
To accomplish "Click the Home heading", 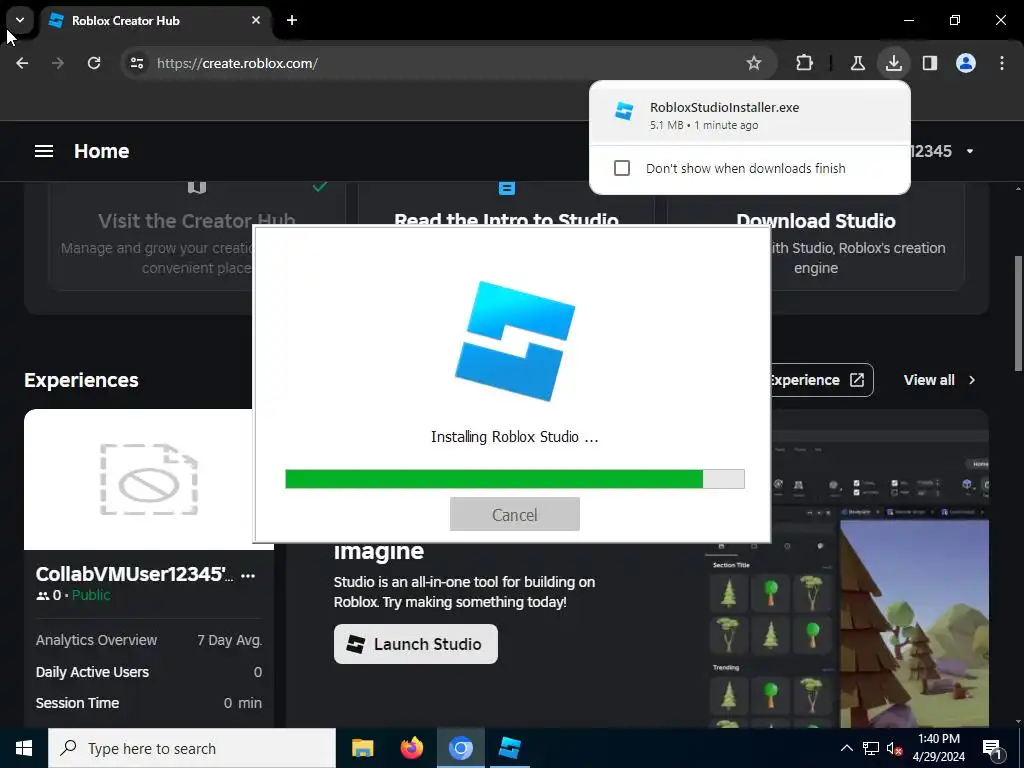I will tap(101, 152).
